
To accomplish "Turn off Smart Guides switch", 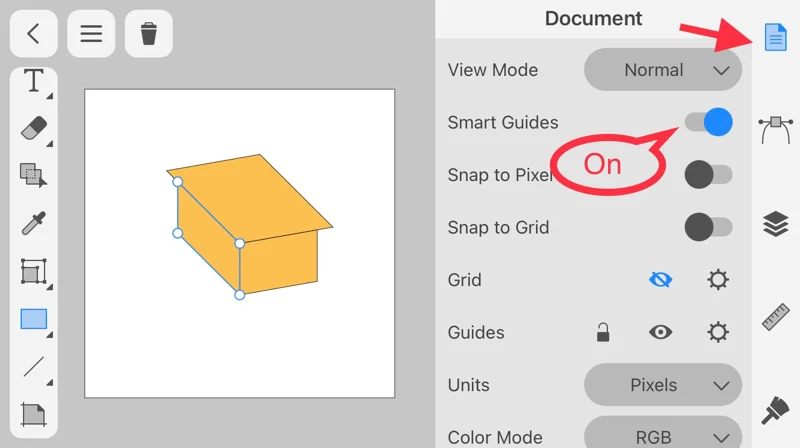I will [x=708, y=122].
